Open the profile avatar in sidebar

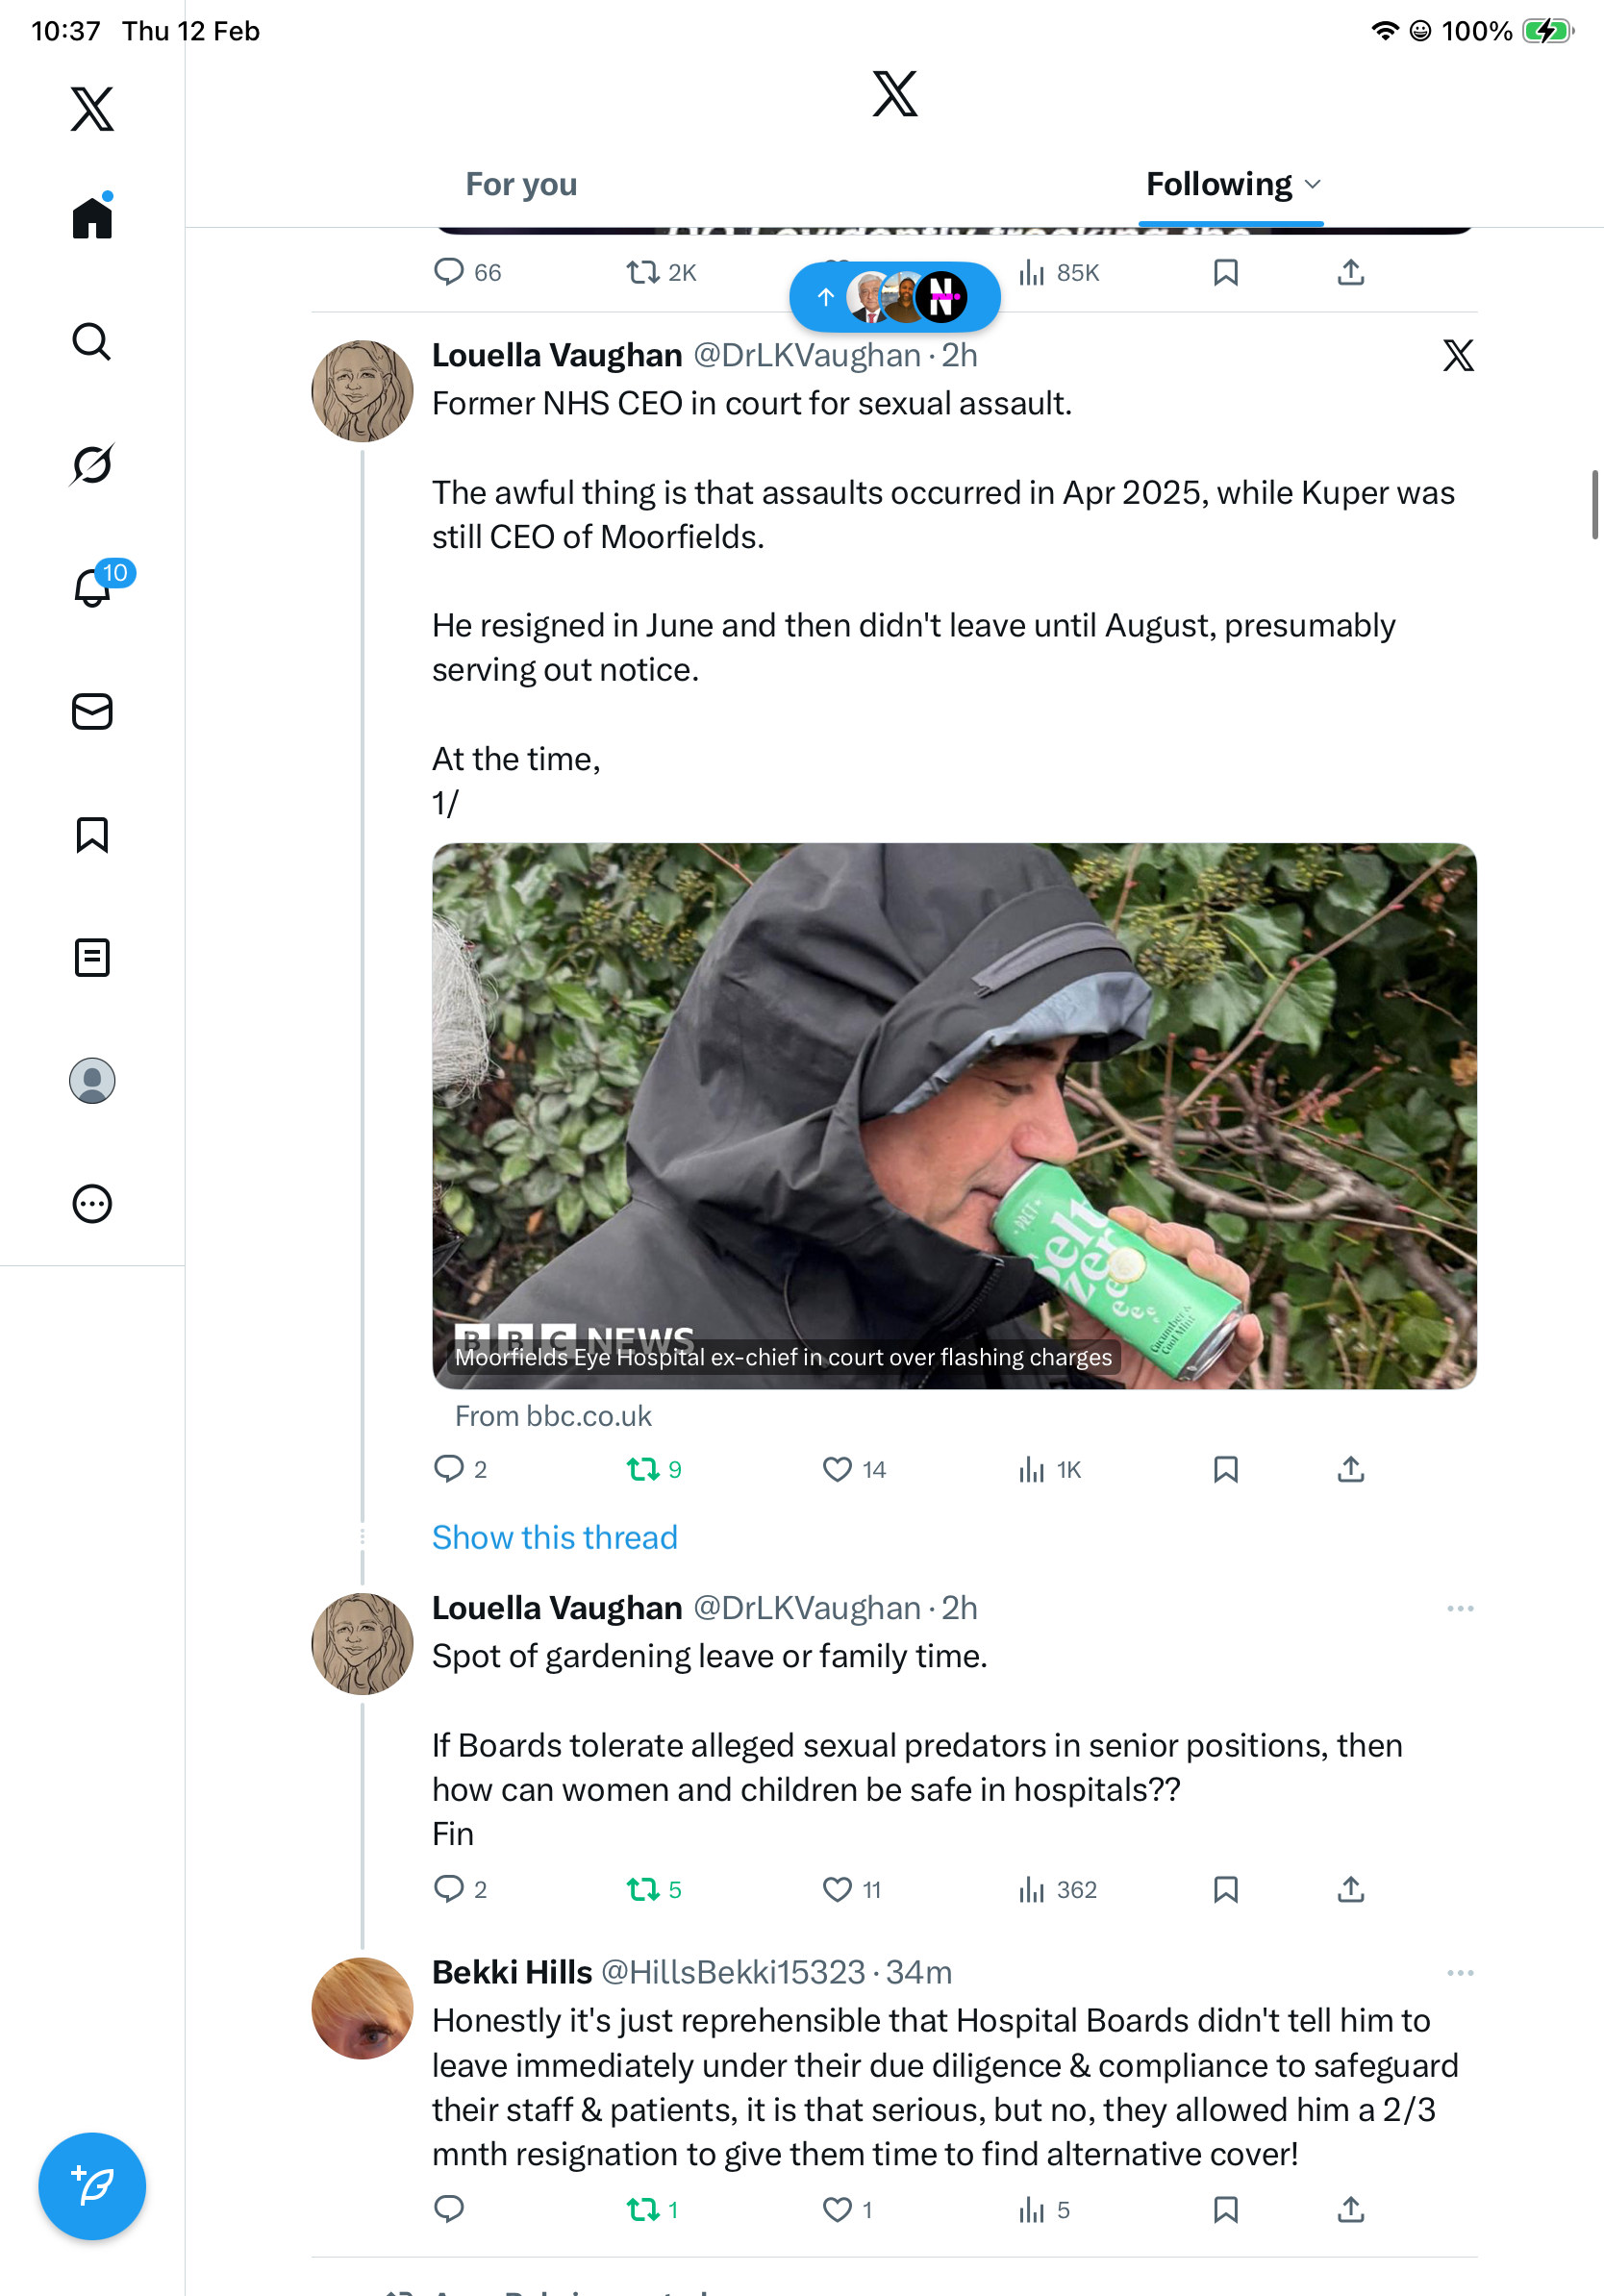click(x=92, y=1081)
